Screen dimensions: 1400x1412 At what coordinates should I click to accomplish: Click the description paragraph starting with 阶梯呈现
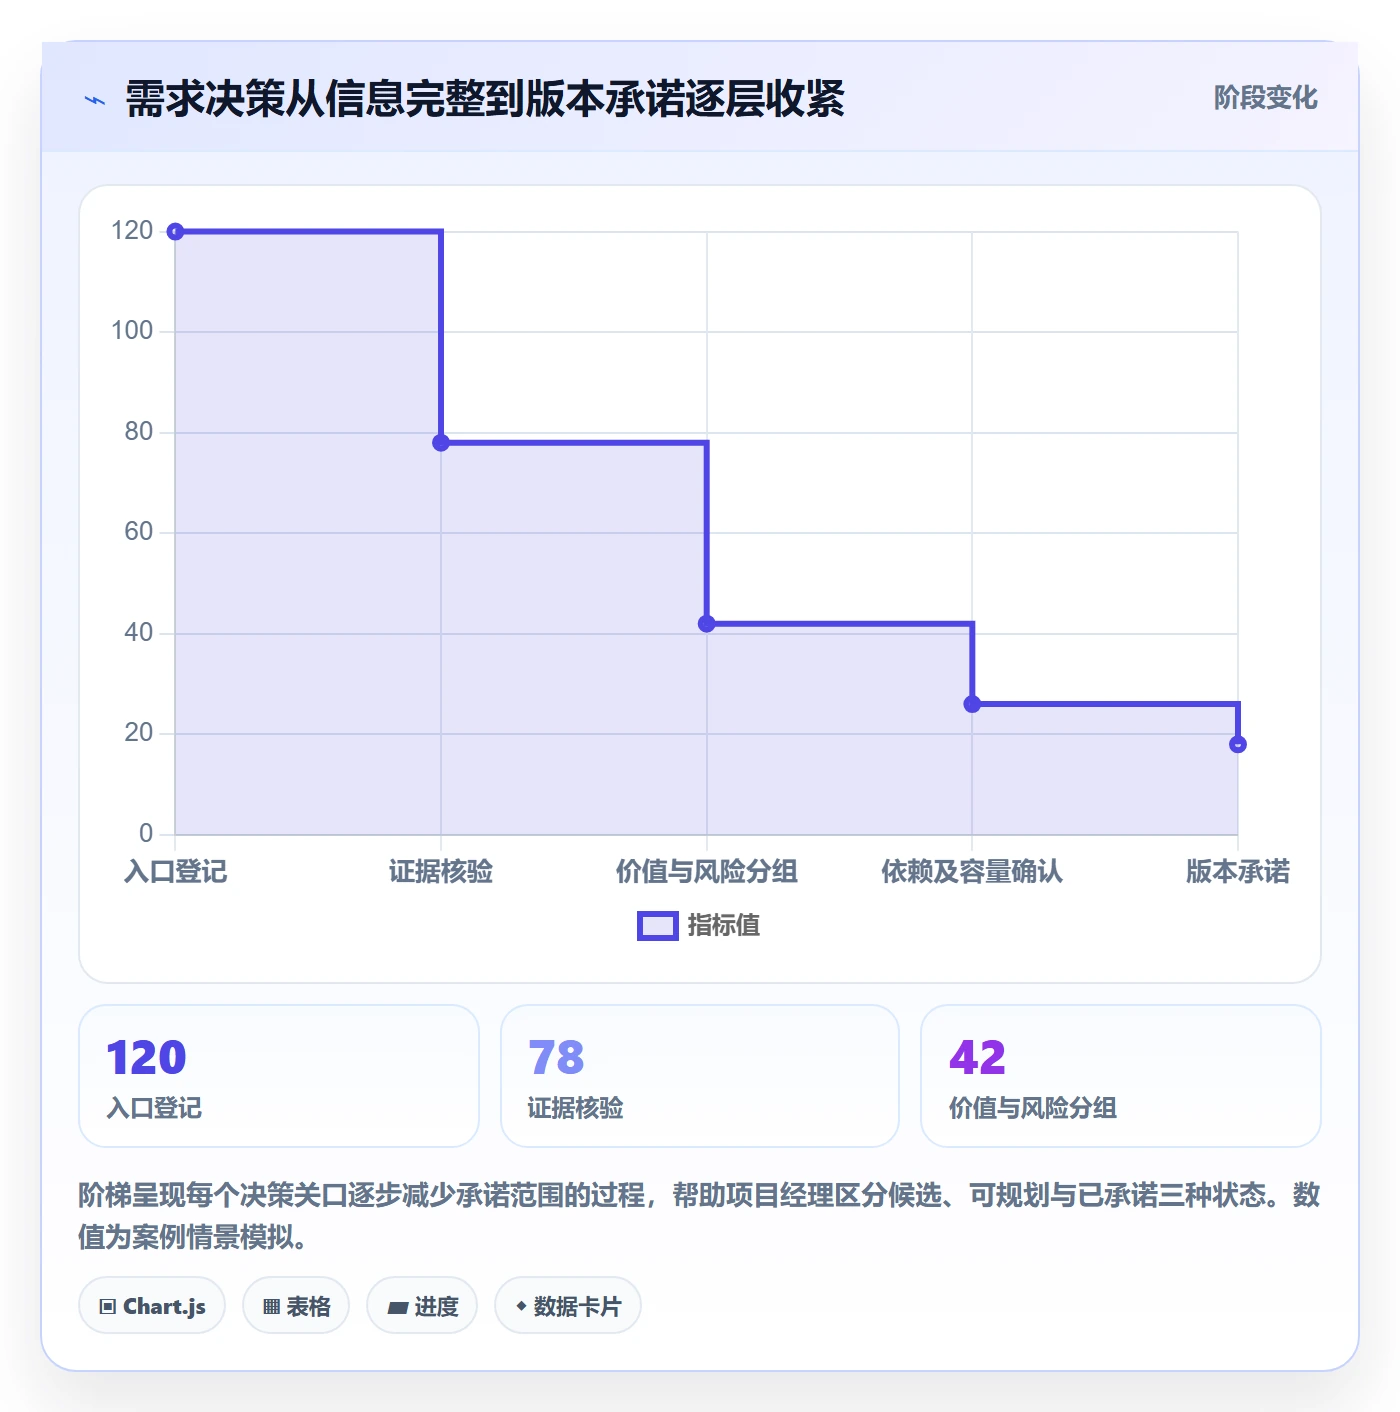(699, 1216)
